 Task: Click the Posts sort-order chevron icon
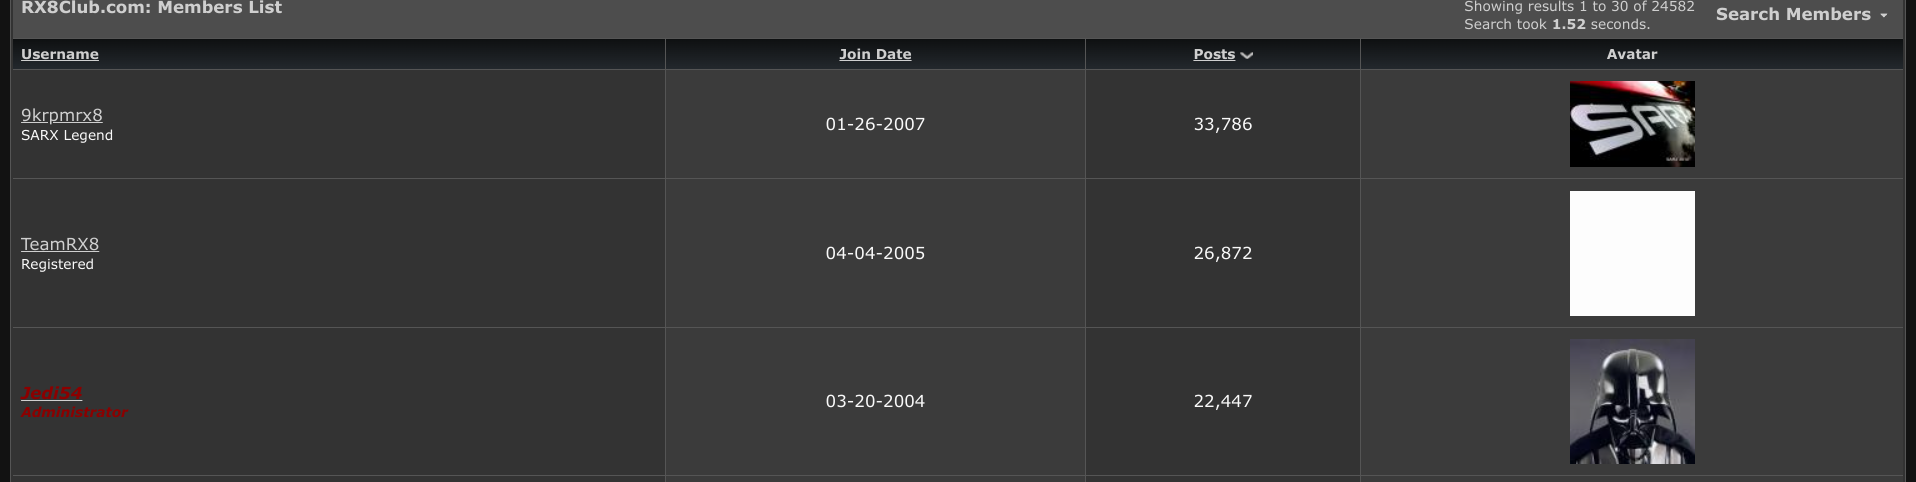pos(1247,56)
